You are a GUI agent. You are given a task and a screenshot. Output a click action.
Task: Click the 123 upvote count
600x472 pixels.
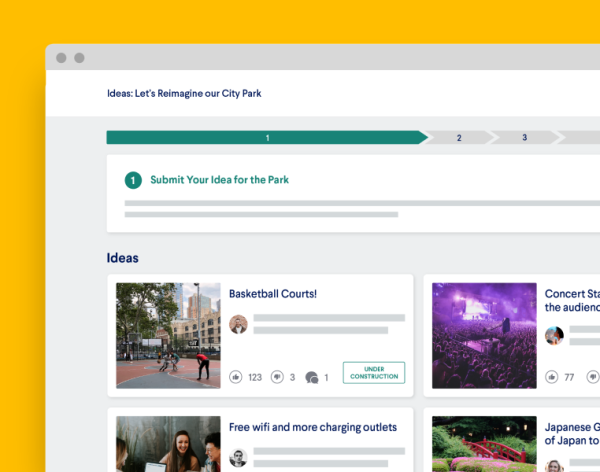pos(255,378)
